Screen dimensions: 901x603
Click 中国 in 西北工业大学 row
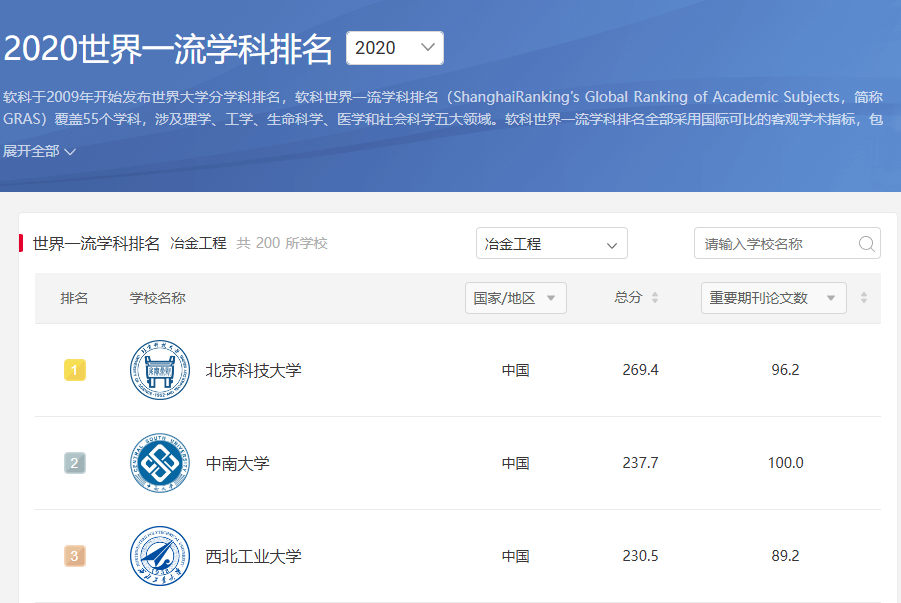point(515,556)
